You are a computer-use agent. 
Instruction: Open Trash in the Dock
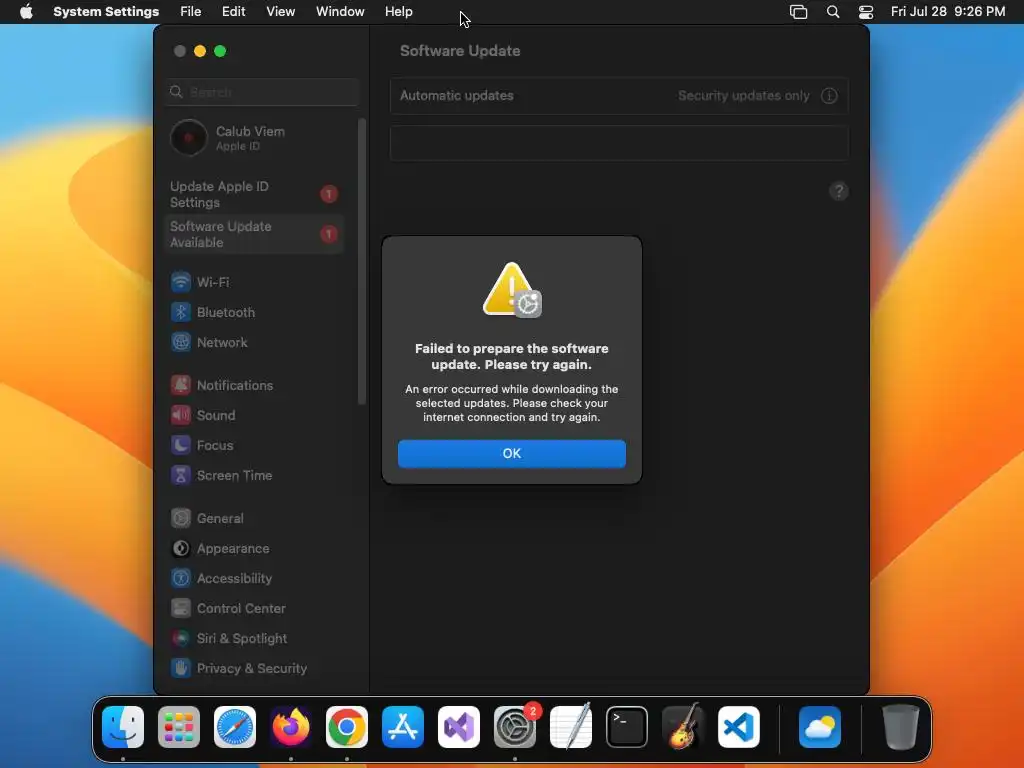pos(901,727)
